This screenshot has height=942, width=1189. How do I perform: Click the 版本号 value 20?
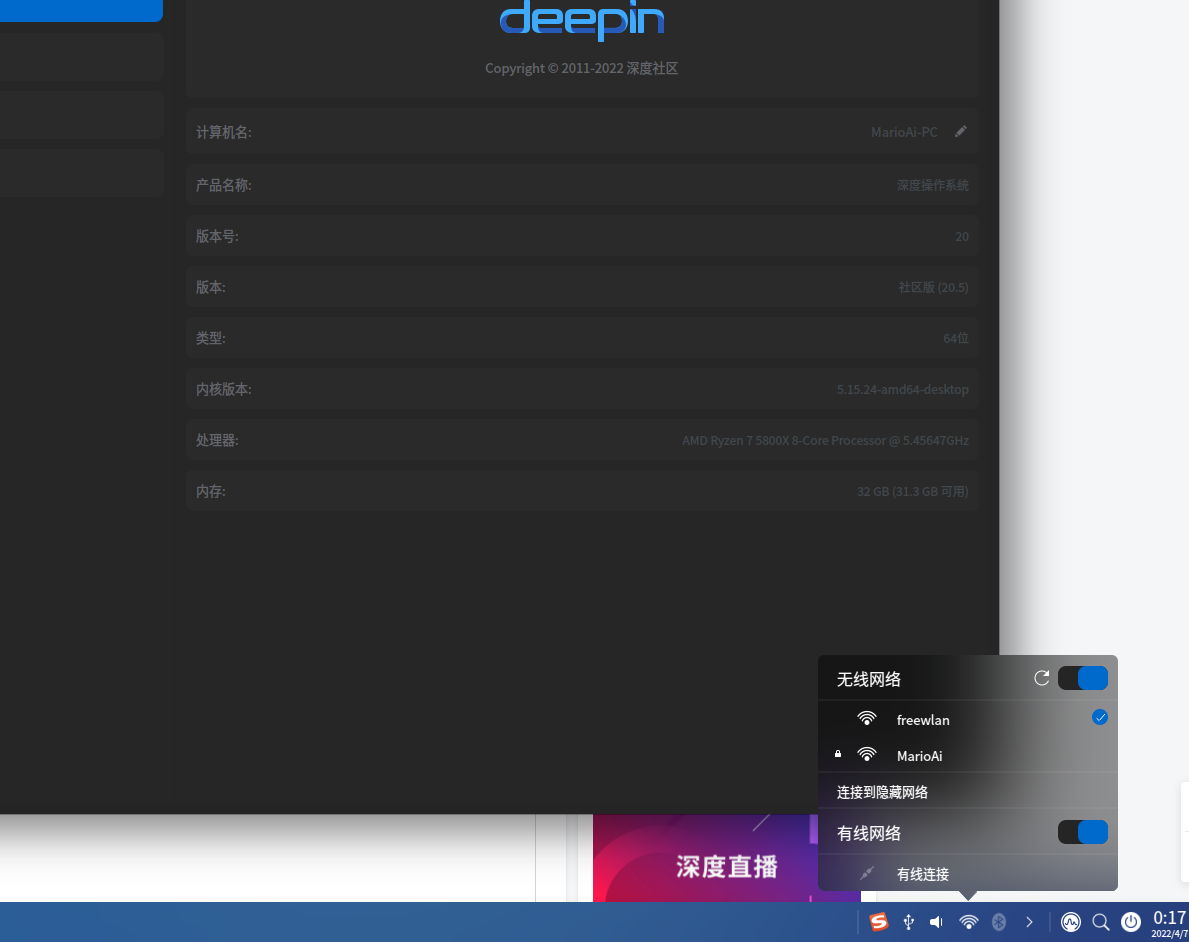click(x=962, y=237)
